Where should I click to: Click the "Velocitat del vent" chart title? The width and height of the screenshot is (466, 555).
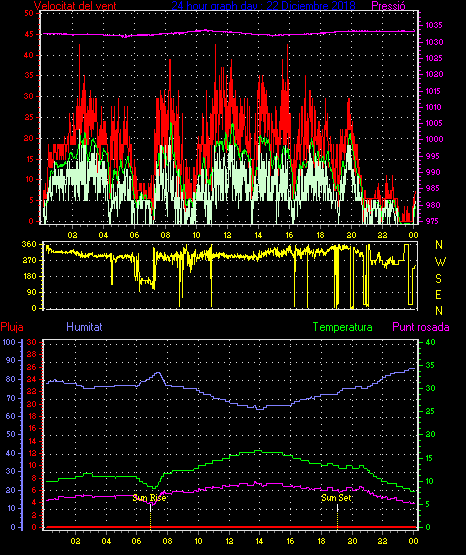pos(75,5)
